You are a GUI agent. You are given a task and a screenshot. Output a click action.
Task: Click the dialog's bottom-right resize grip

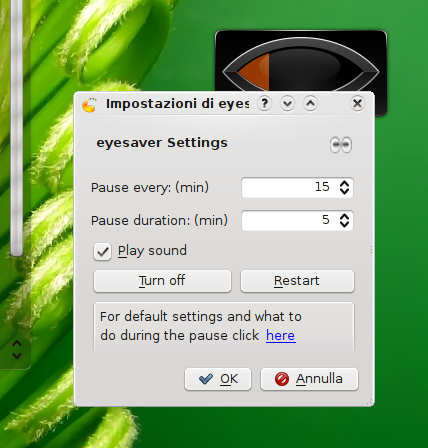[x=370, y=402]
